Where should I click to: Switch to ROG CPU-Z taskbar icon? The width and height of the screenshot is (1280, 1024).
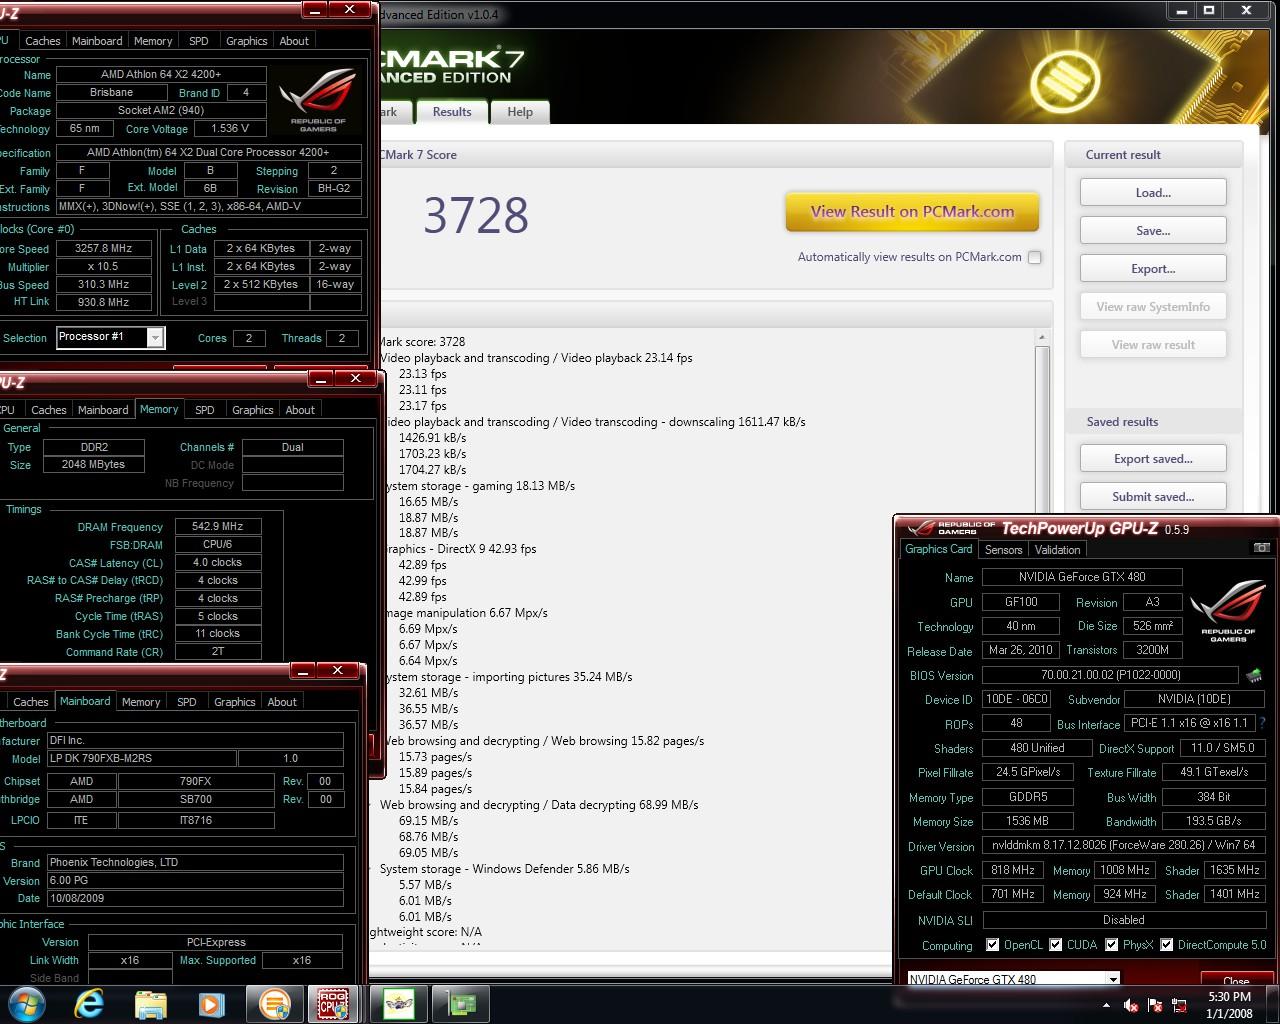point(332,1003)
